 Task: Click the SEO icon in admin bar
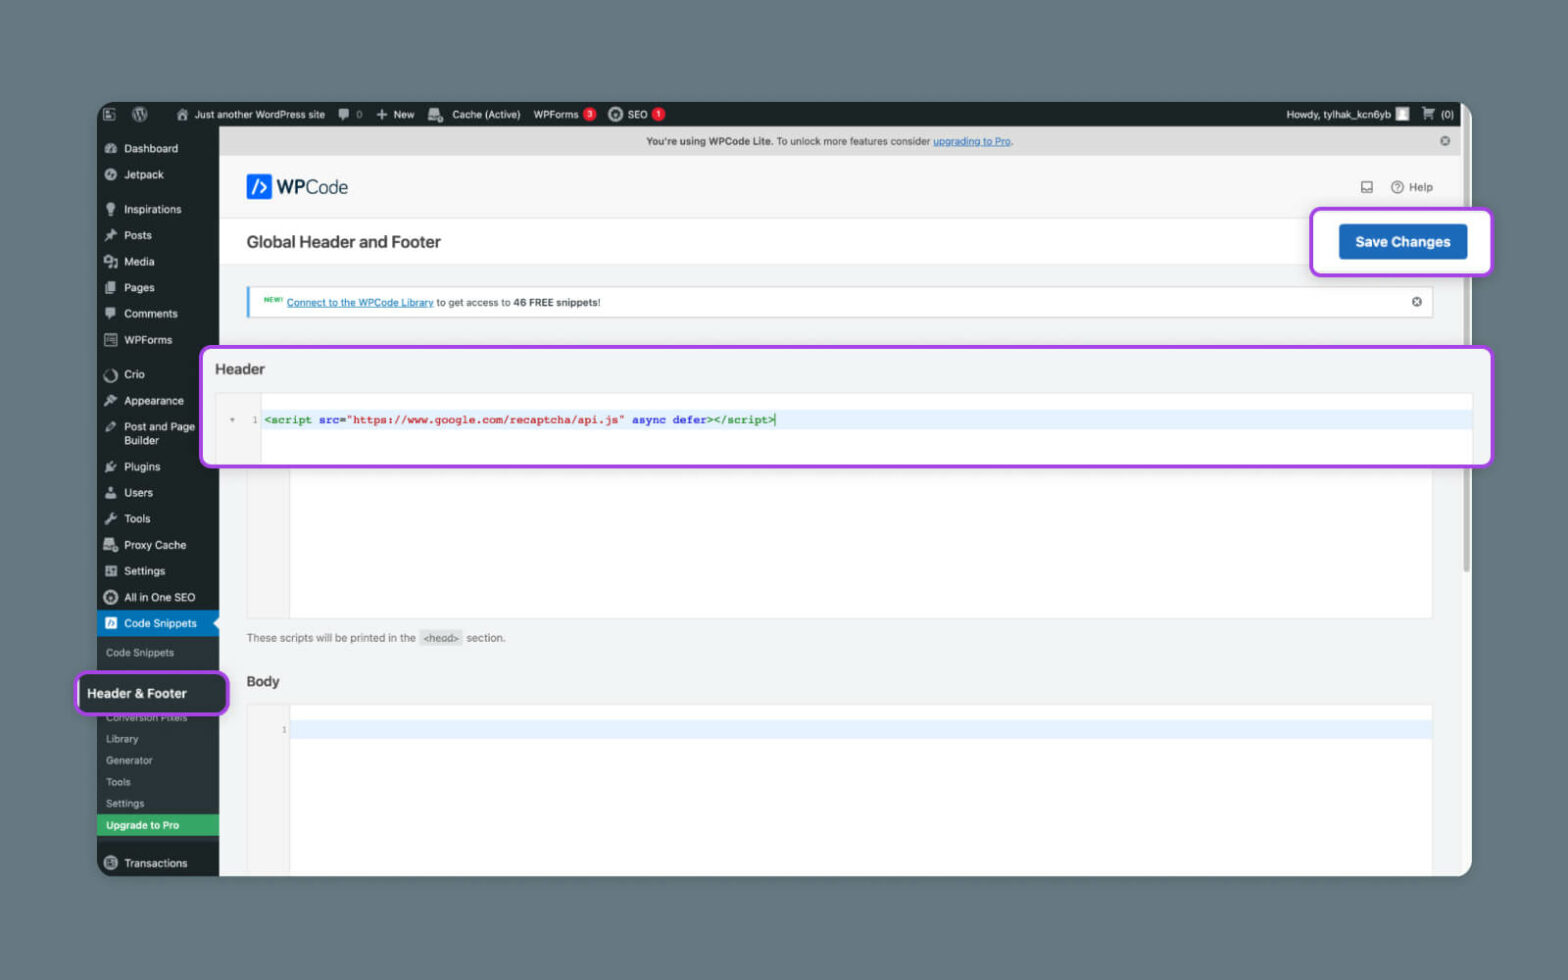click(616, 114)
